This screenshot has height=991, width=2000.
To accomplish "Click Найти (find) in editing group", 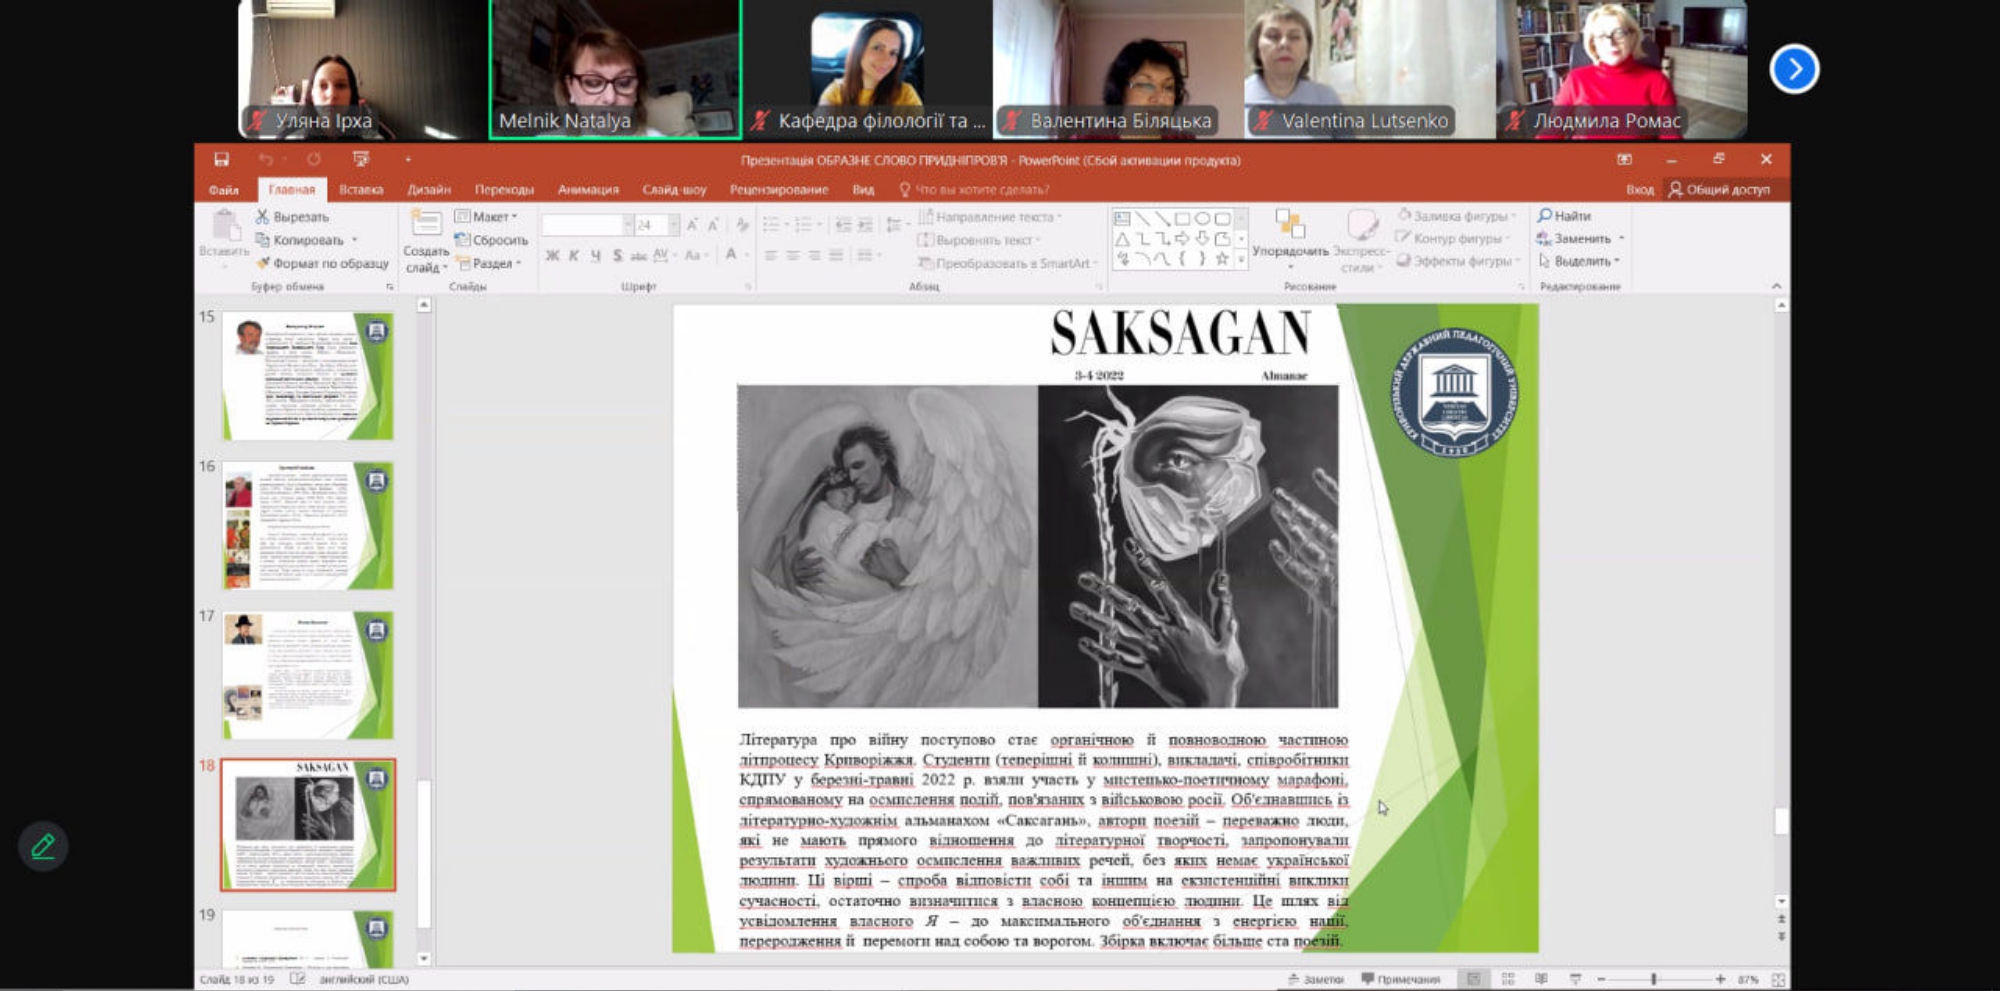I will (1565, 216).
